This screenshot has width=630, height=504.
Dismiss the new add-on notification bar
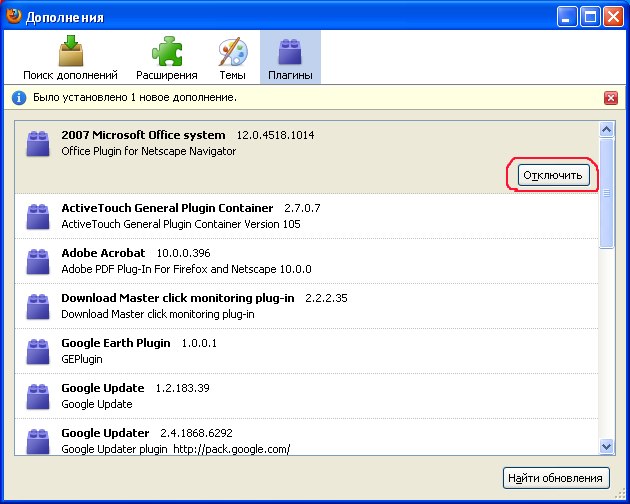610,98
